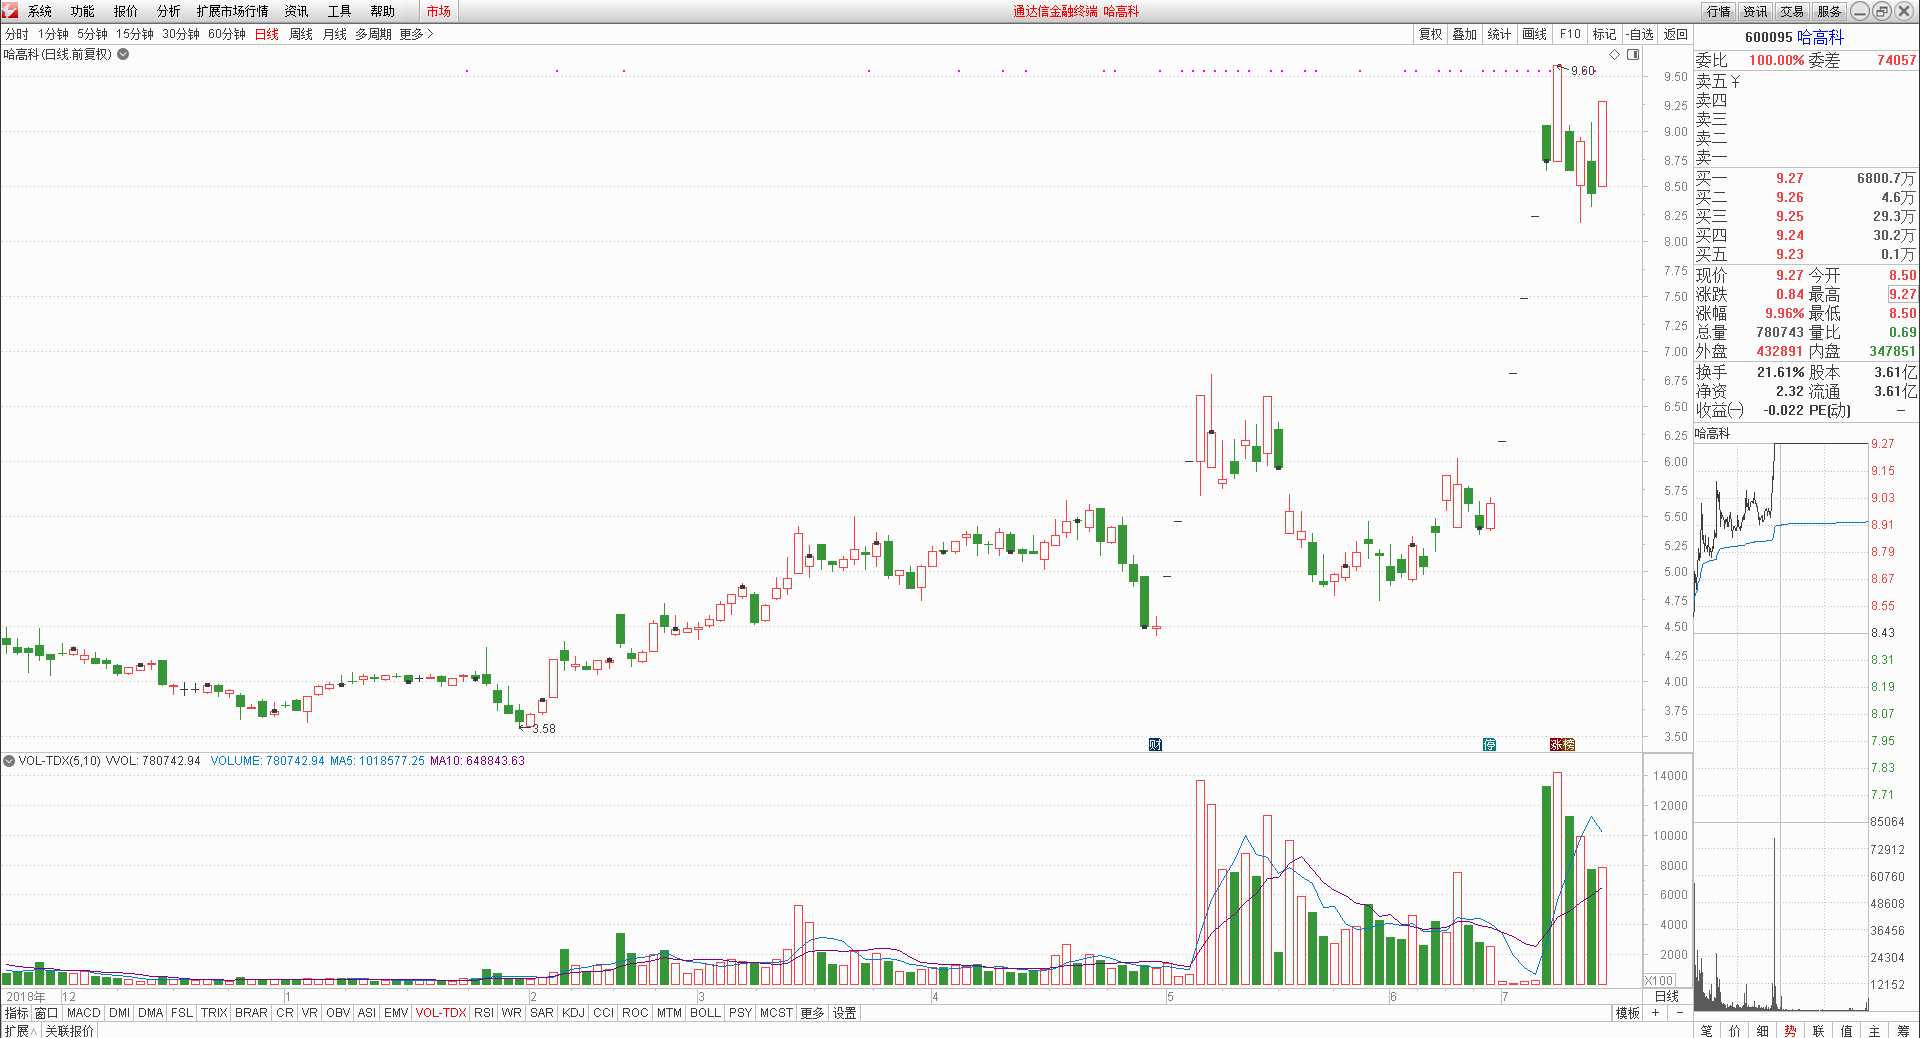The image size is (1920, 1038).
Task: Remove from watchlist via -自选
Action: [x=1640, y=34]
